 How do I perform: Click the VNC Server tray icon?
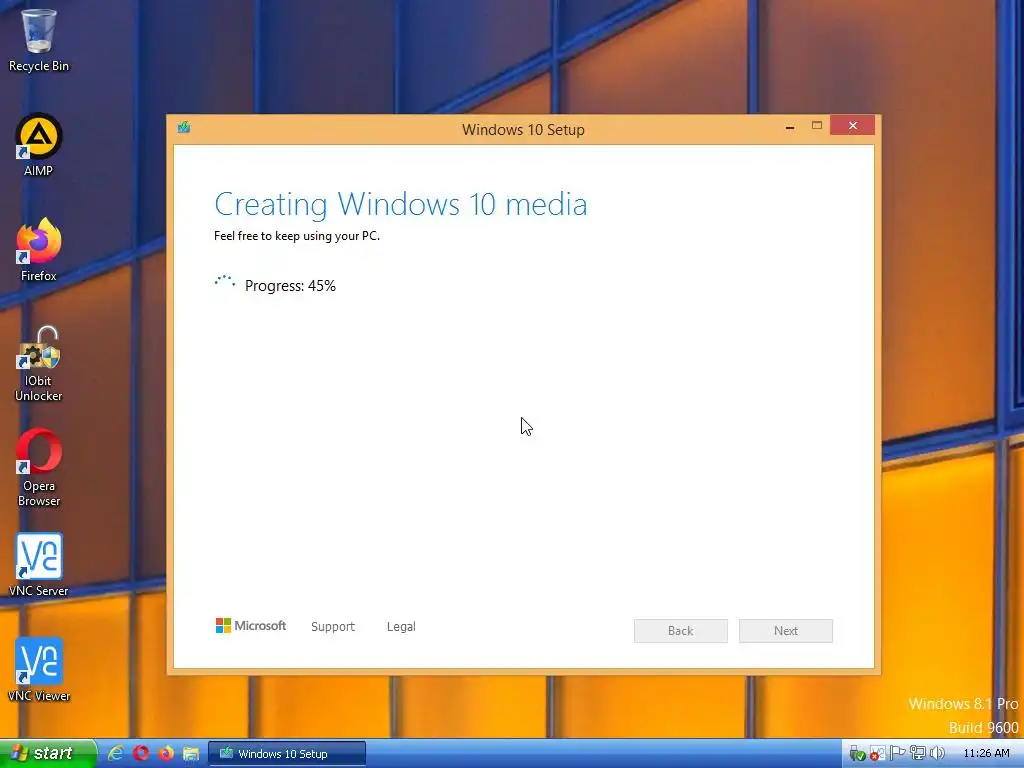tap(877, 754)
